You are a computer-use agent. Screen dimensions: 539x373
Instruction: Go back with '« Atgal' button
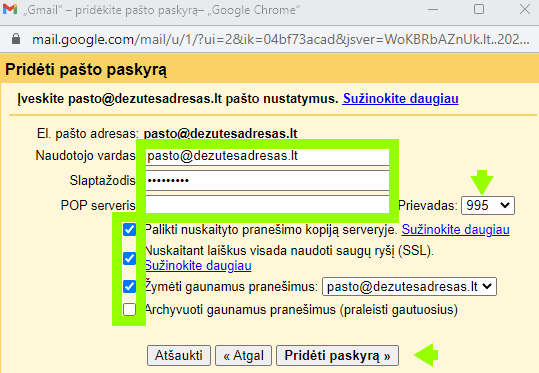[243, 355]
